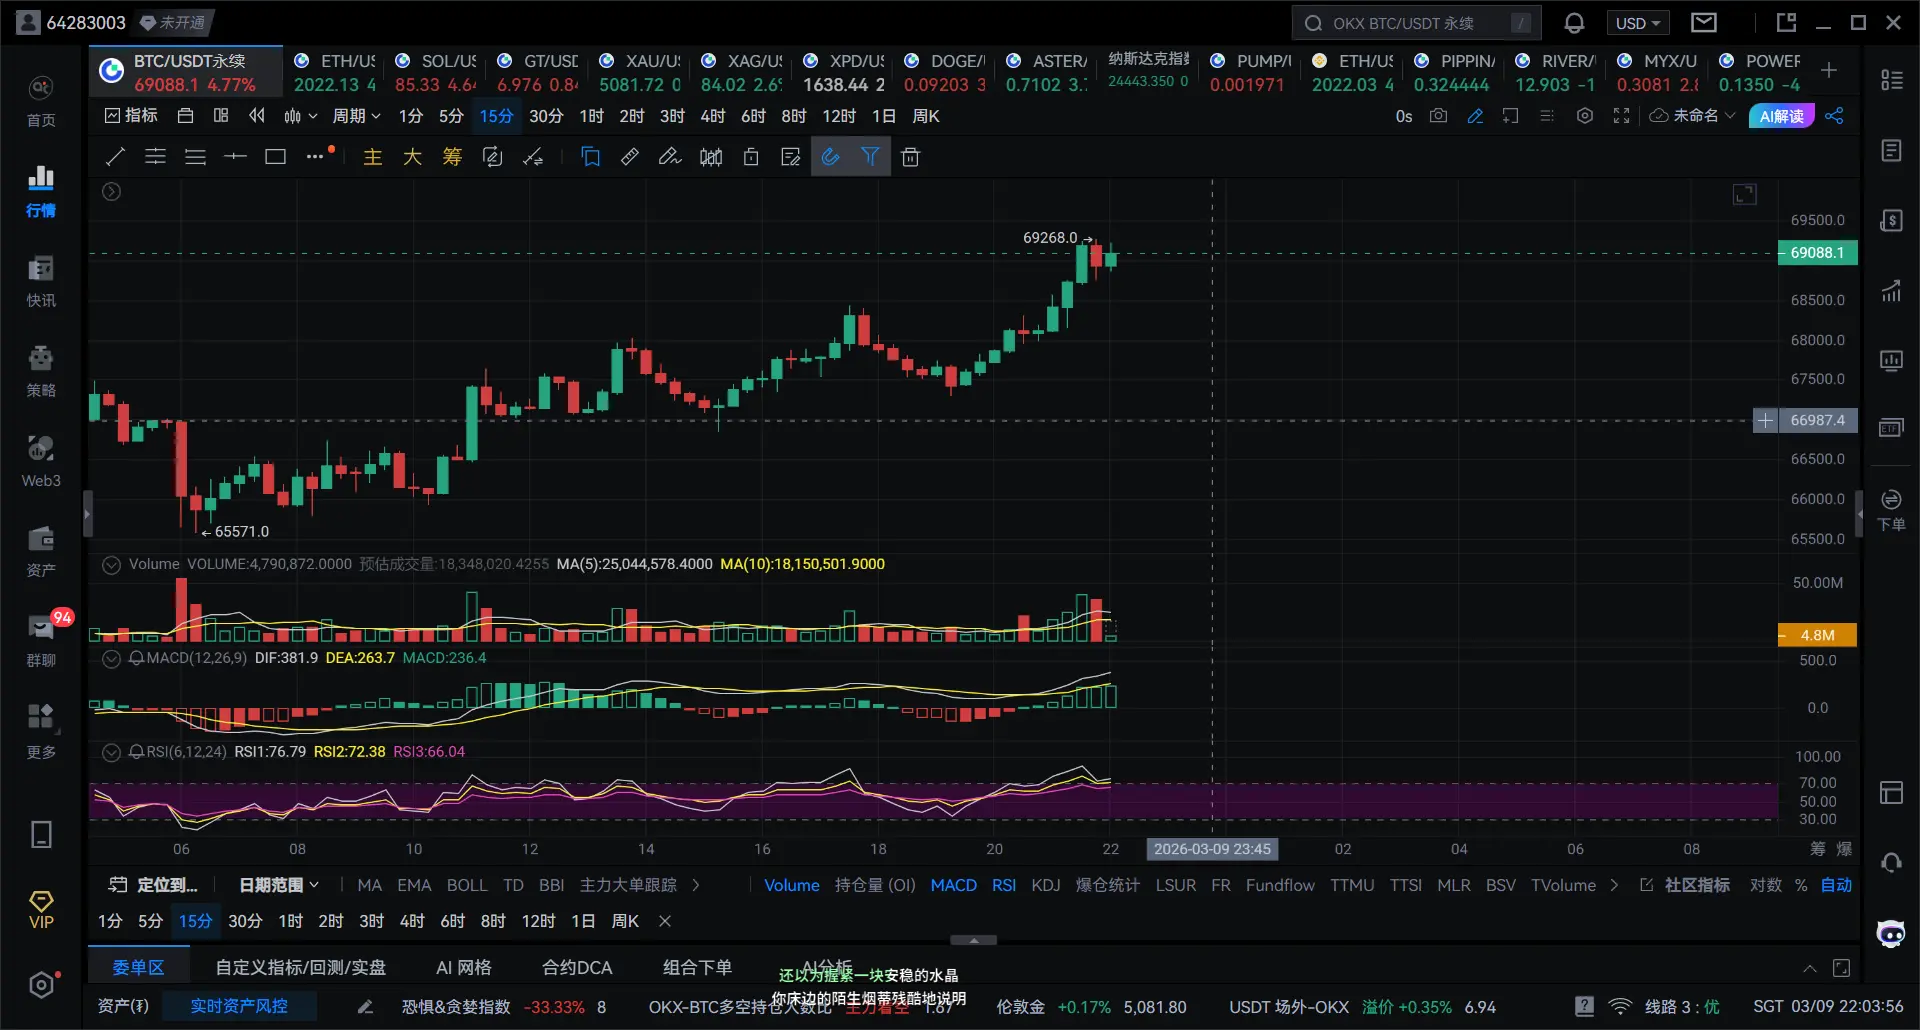The height and width of the screenshot is (1030, 1920).
Task: Toggle the MACD indicator in indicator bar
Action: click(x=953, y=885)
